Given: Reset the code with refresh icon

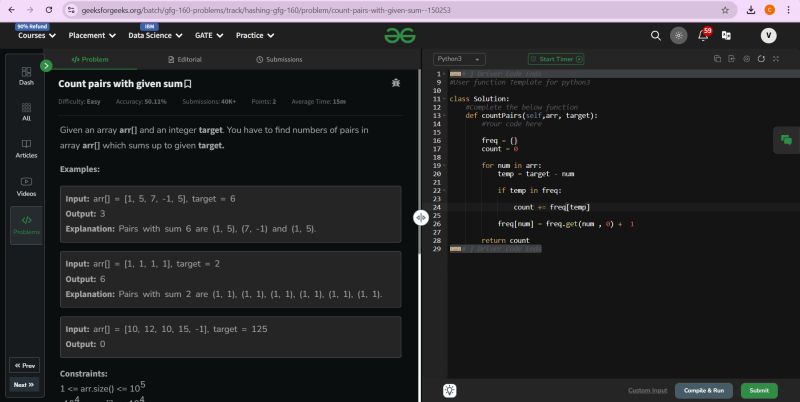Looking at the screenshot, I should pyautogui.click(x=761, y=59).
